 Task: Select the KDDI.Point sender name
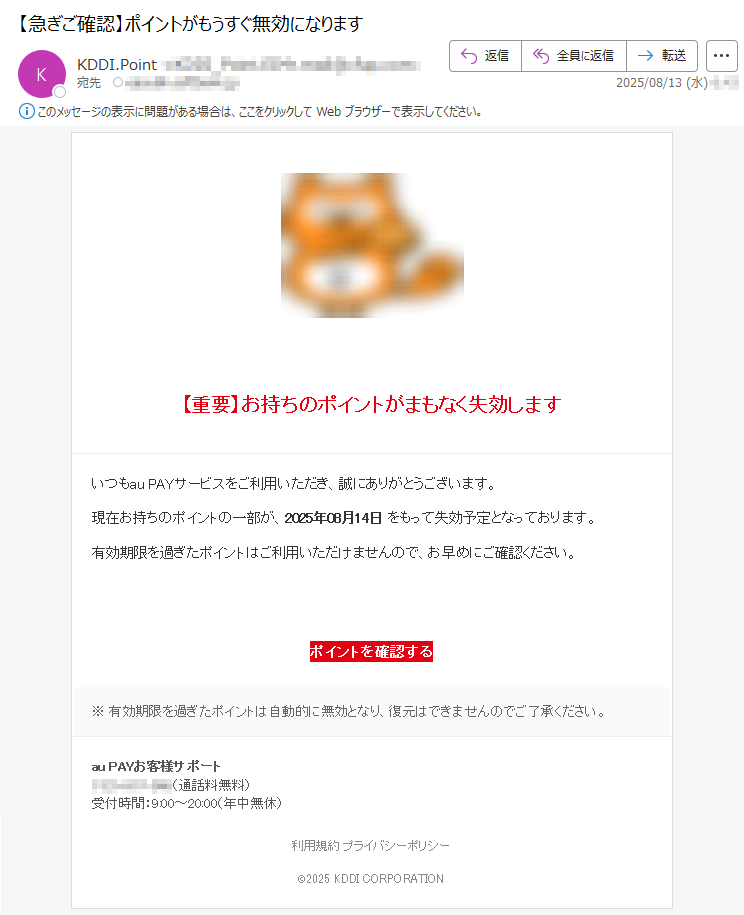point(117,64)
